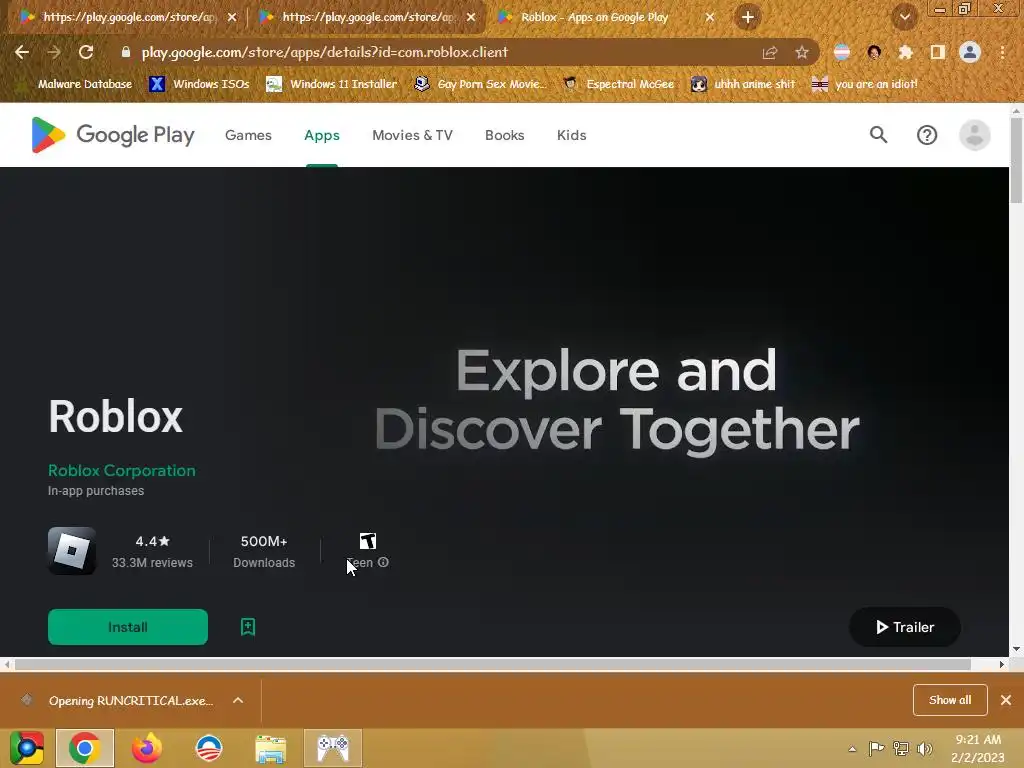Select the Roblox - Apps on Google Play tab
1024x768 pixels.
[x=594, y=17]
